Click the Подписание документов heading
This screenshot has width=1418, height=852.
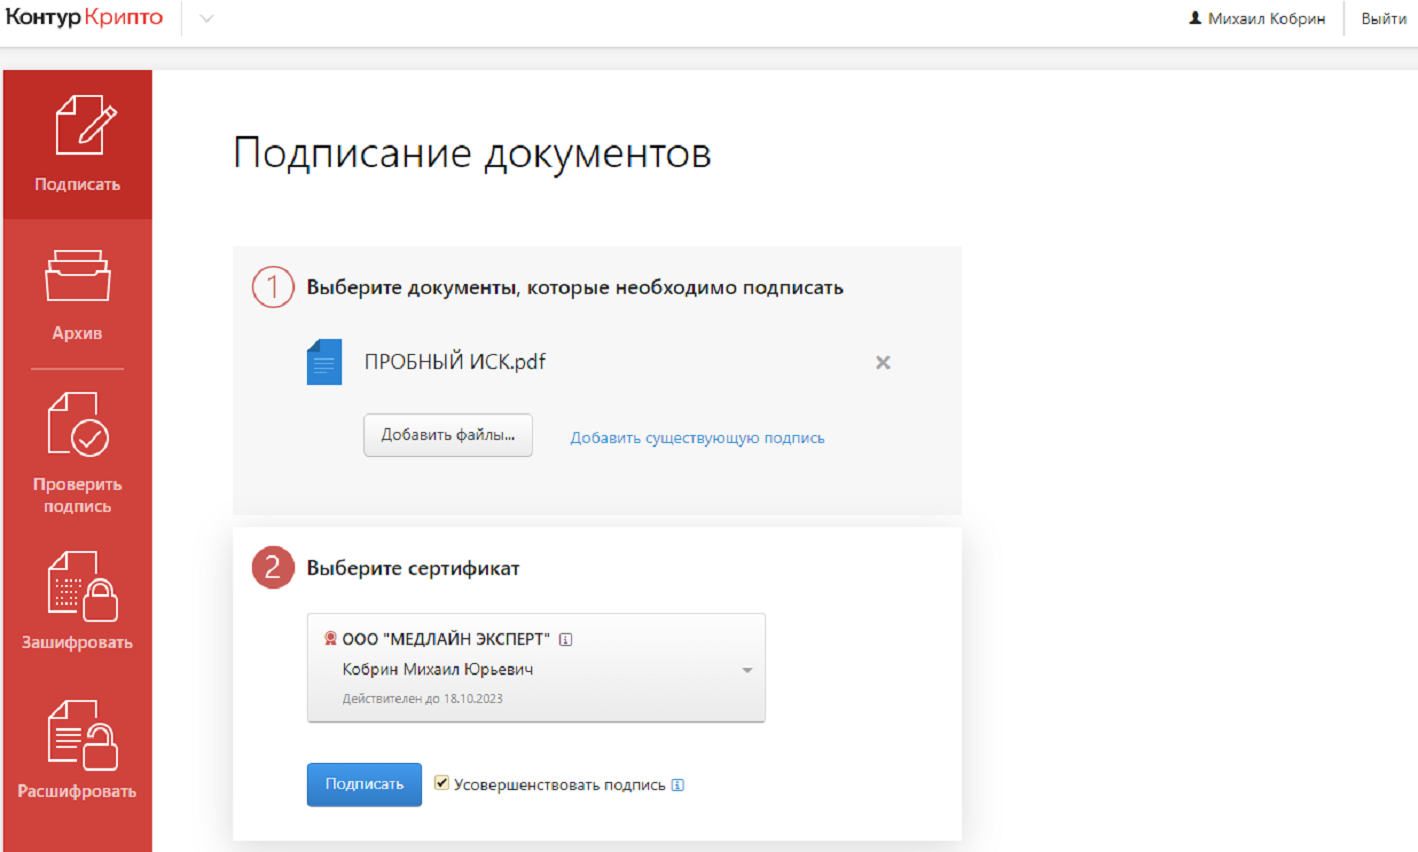click(472, 154)
